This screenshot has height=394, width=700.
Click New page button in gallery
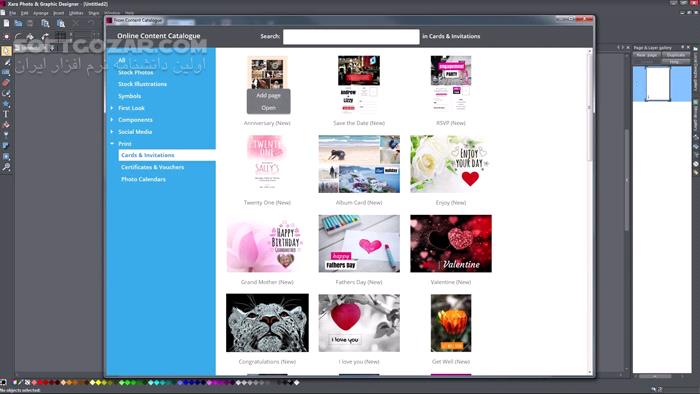click(x=647, y=55)
